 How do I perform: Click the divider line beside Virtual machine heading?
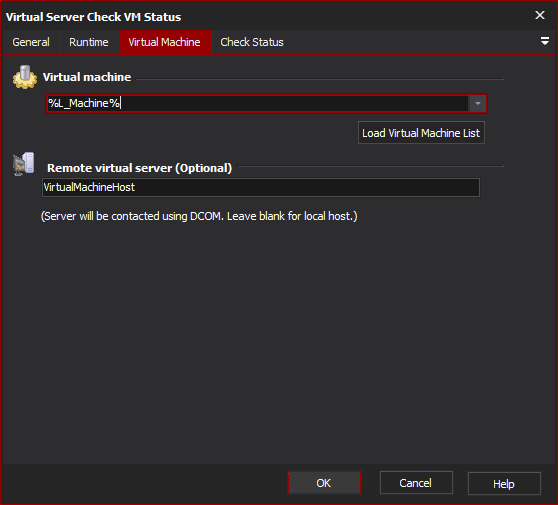(x=320, y=79)
